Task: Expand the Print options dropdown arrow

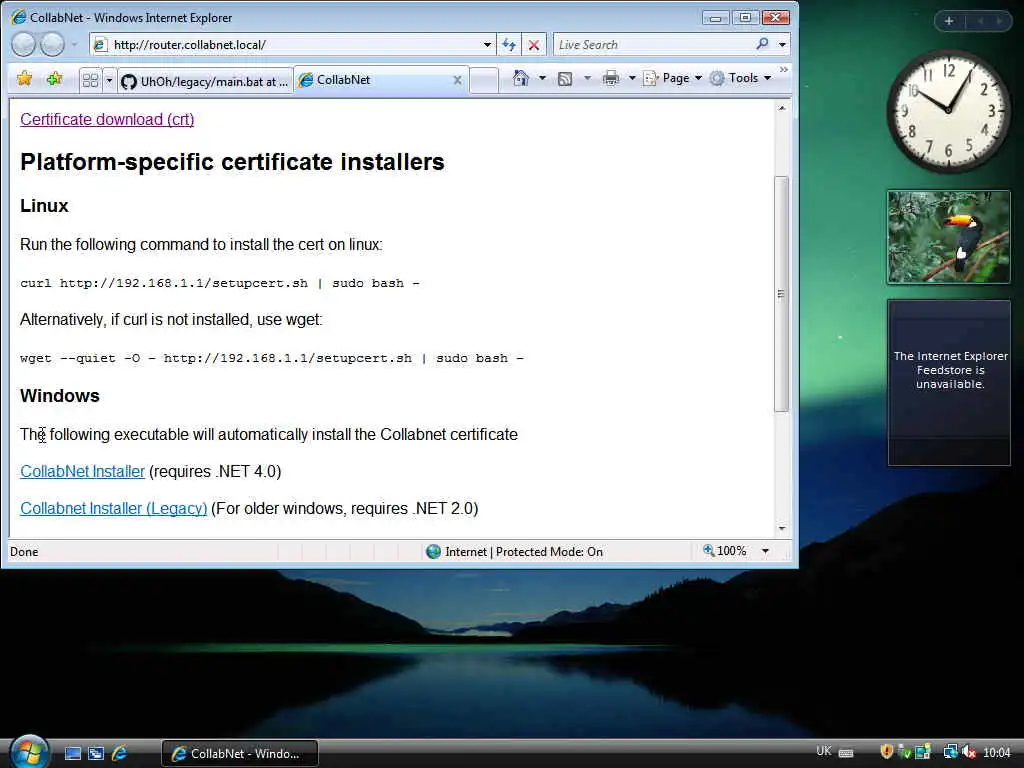Action: (632, 78)
